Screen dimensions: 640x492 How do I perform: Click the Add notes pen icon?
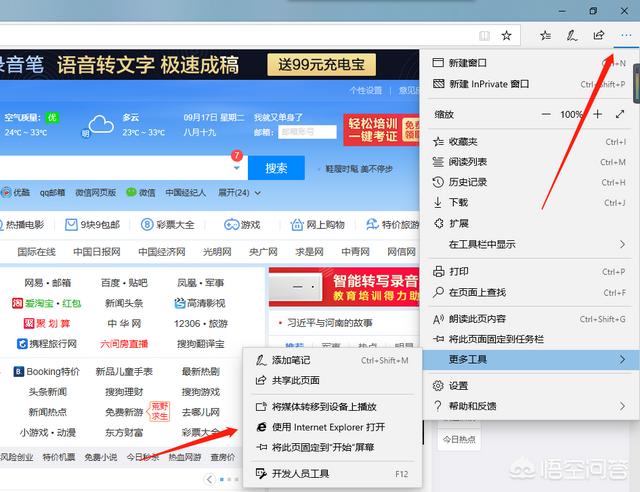(x=571, y=36)
